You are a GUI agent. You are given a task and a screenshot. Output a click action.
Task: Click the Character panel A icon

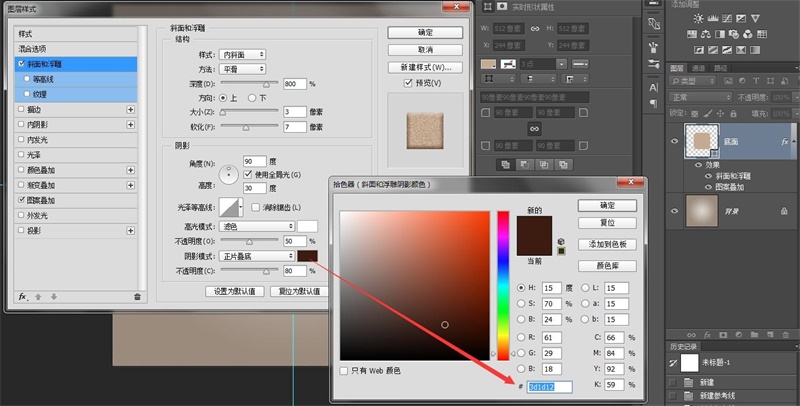[654, 88]
